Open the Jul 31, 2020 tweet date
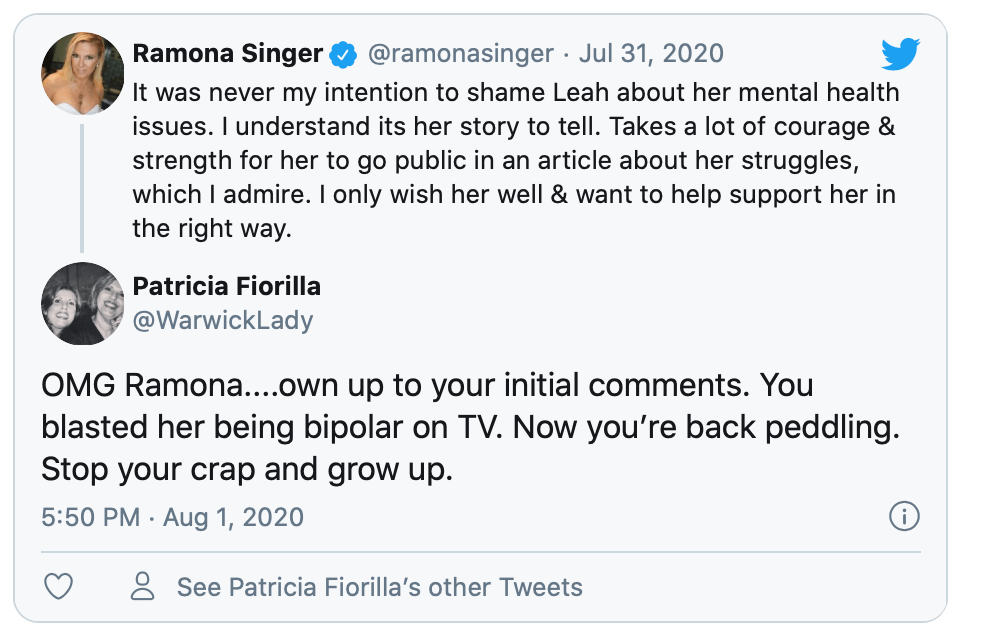 click(x=651, y=54)
